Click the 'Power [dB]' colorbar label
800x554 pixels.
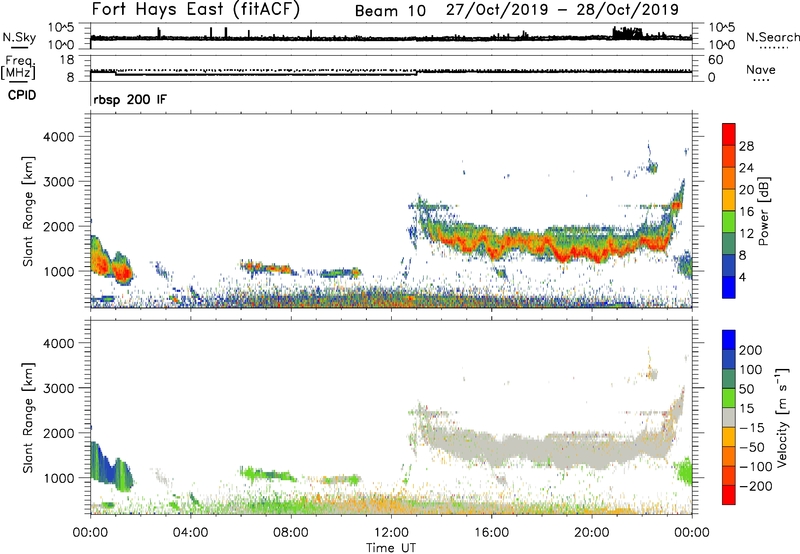763,211
